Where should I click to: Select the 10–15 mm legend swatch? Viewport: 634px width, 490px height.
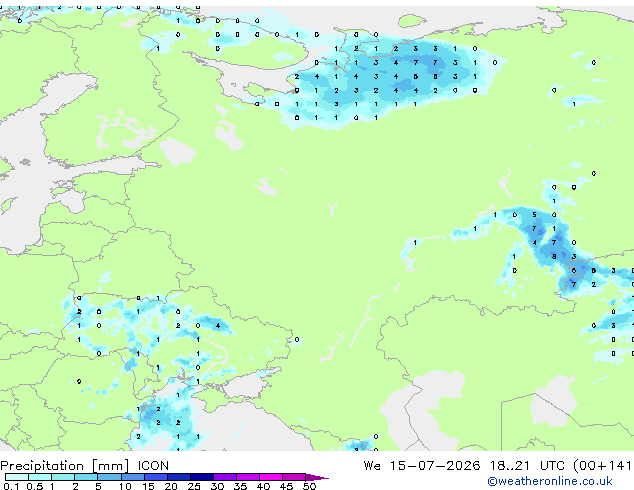(x=132, y=477)
